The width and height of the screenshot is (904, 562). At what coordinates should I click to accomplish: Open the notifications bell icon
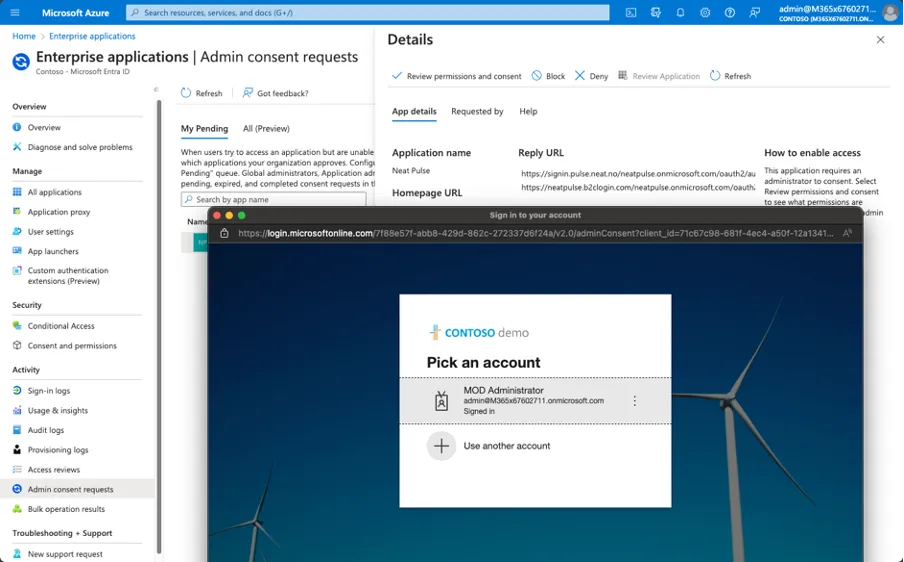coord(680,13)
